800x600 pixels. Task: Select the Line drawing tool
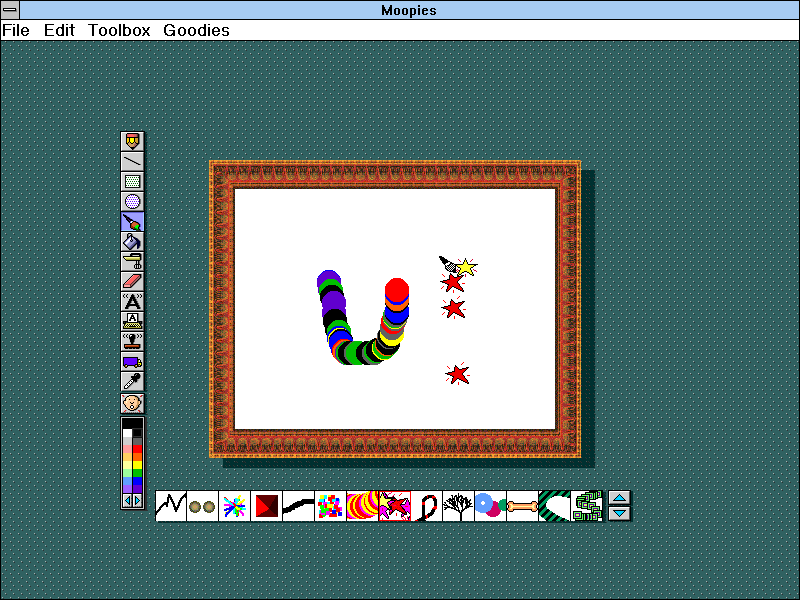(x=131, y=160)
